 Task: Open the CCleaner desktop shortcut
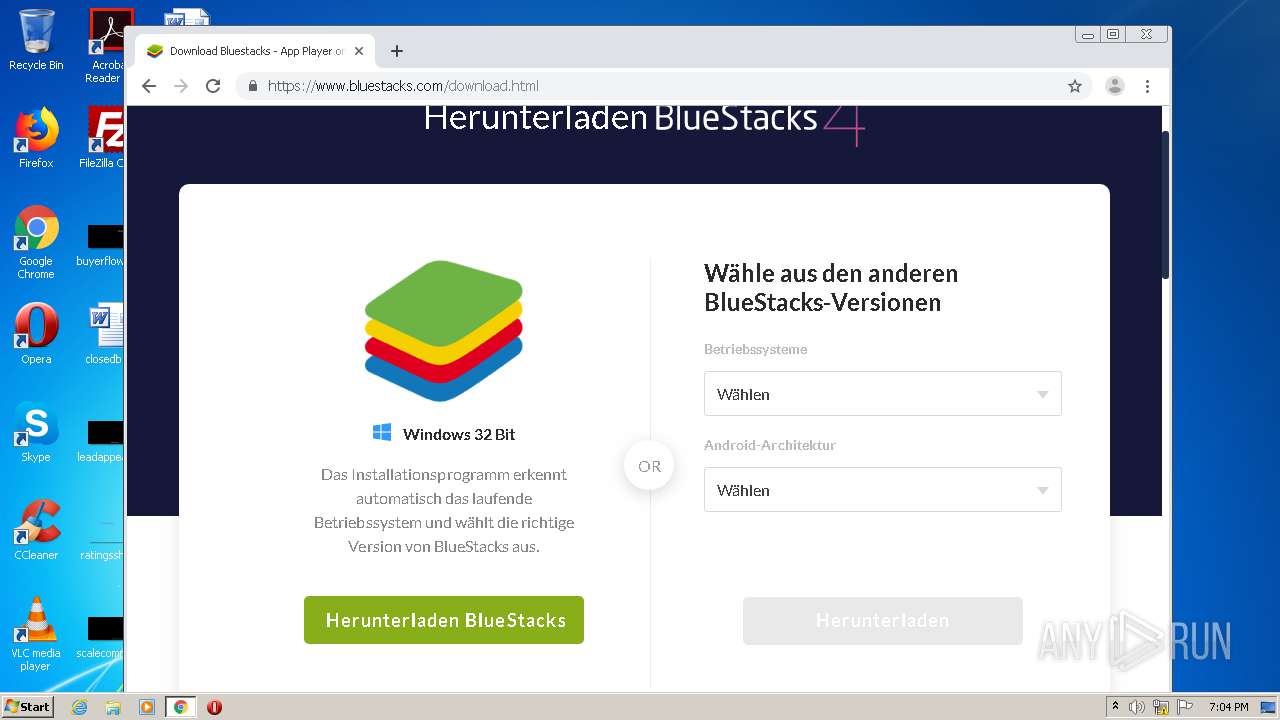pos(36,530)
